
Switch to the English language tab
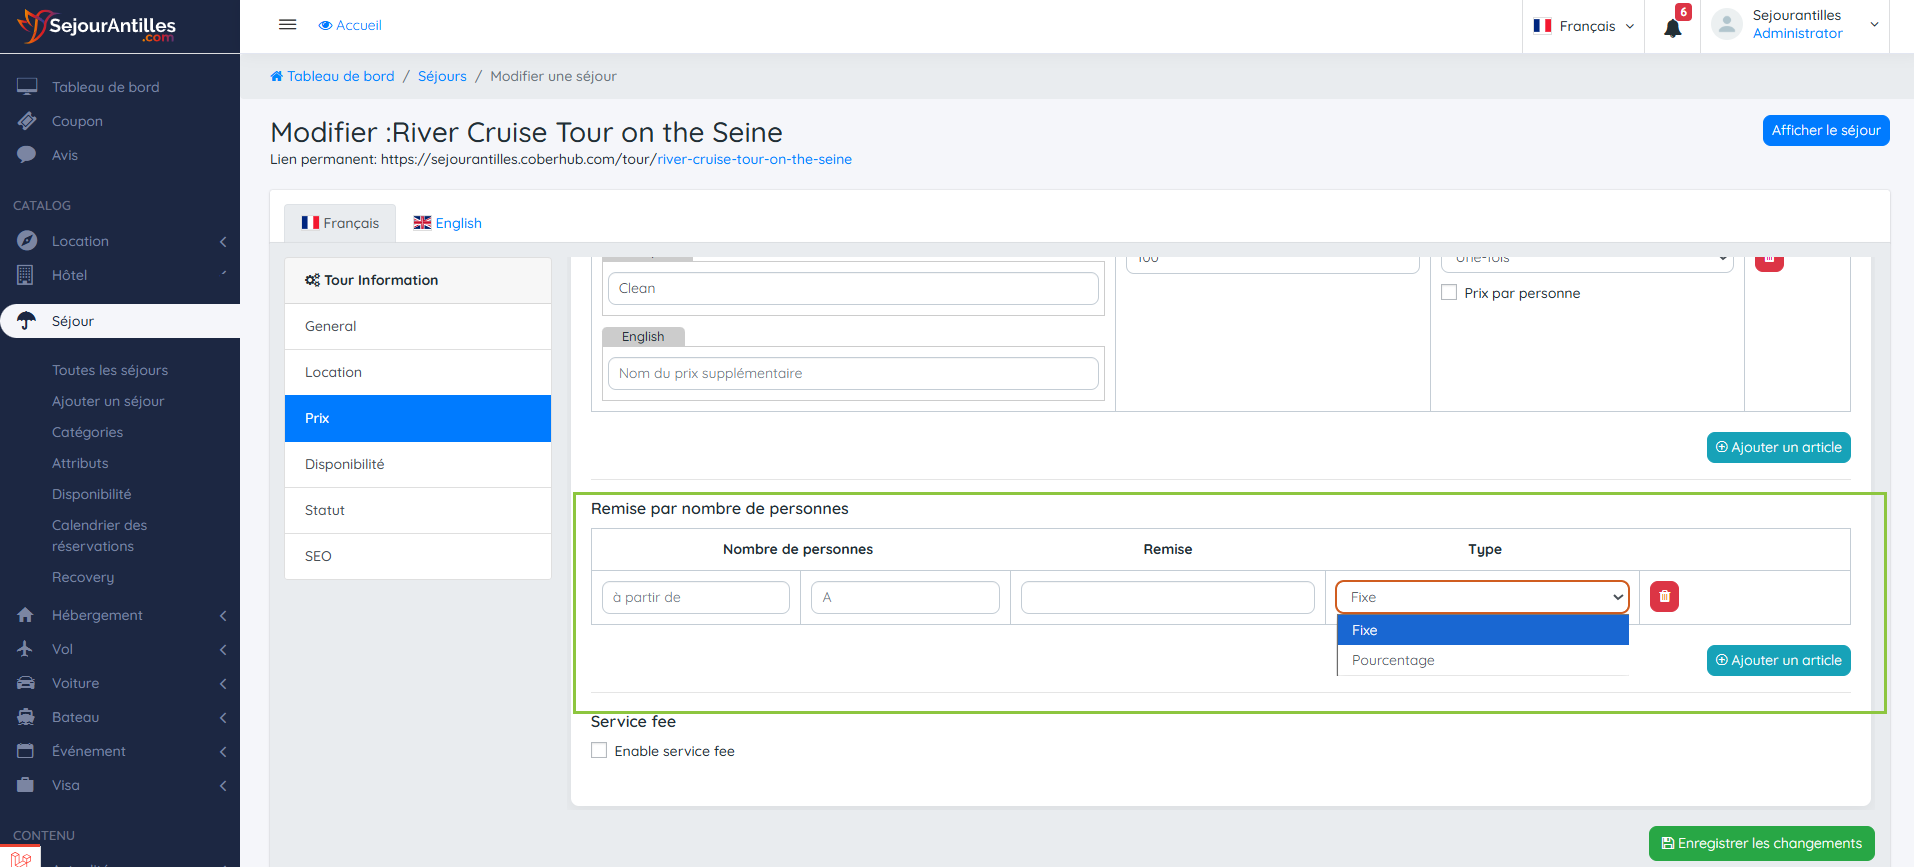click(448, 223)
